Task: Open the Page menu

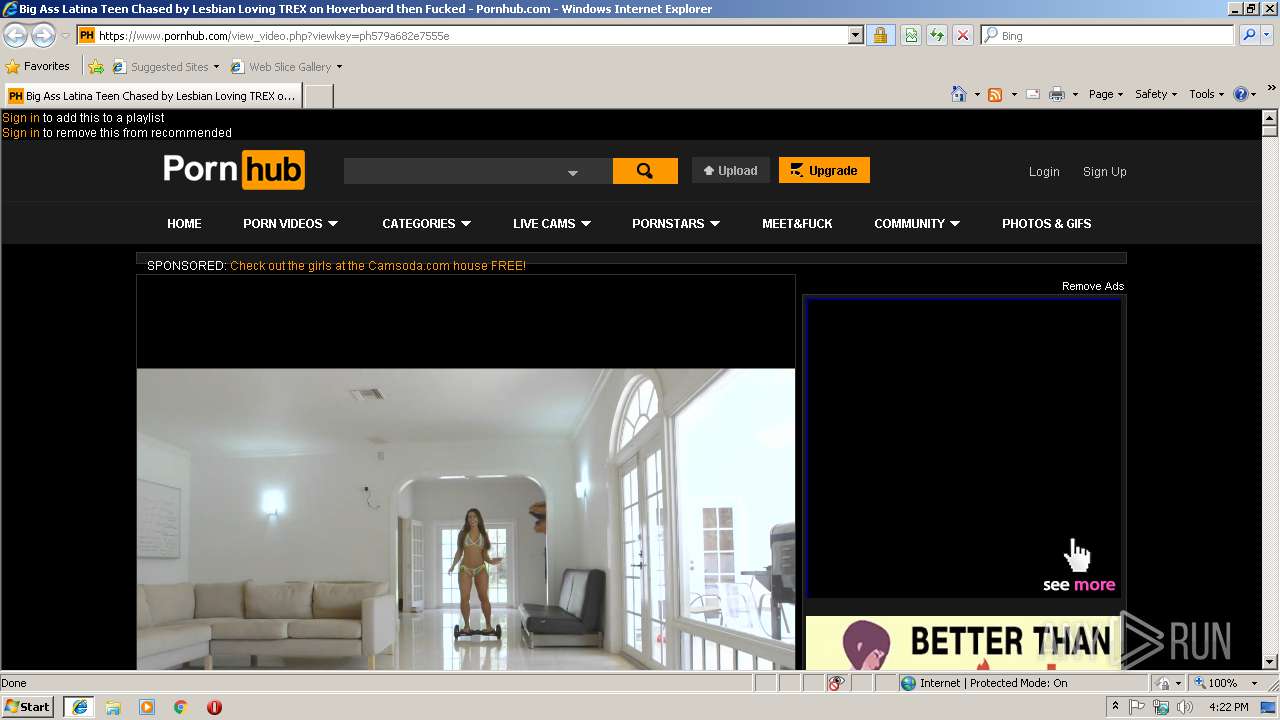Action: point(1106,94)
